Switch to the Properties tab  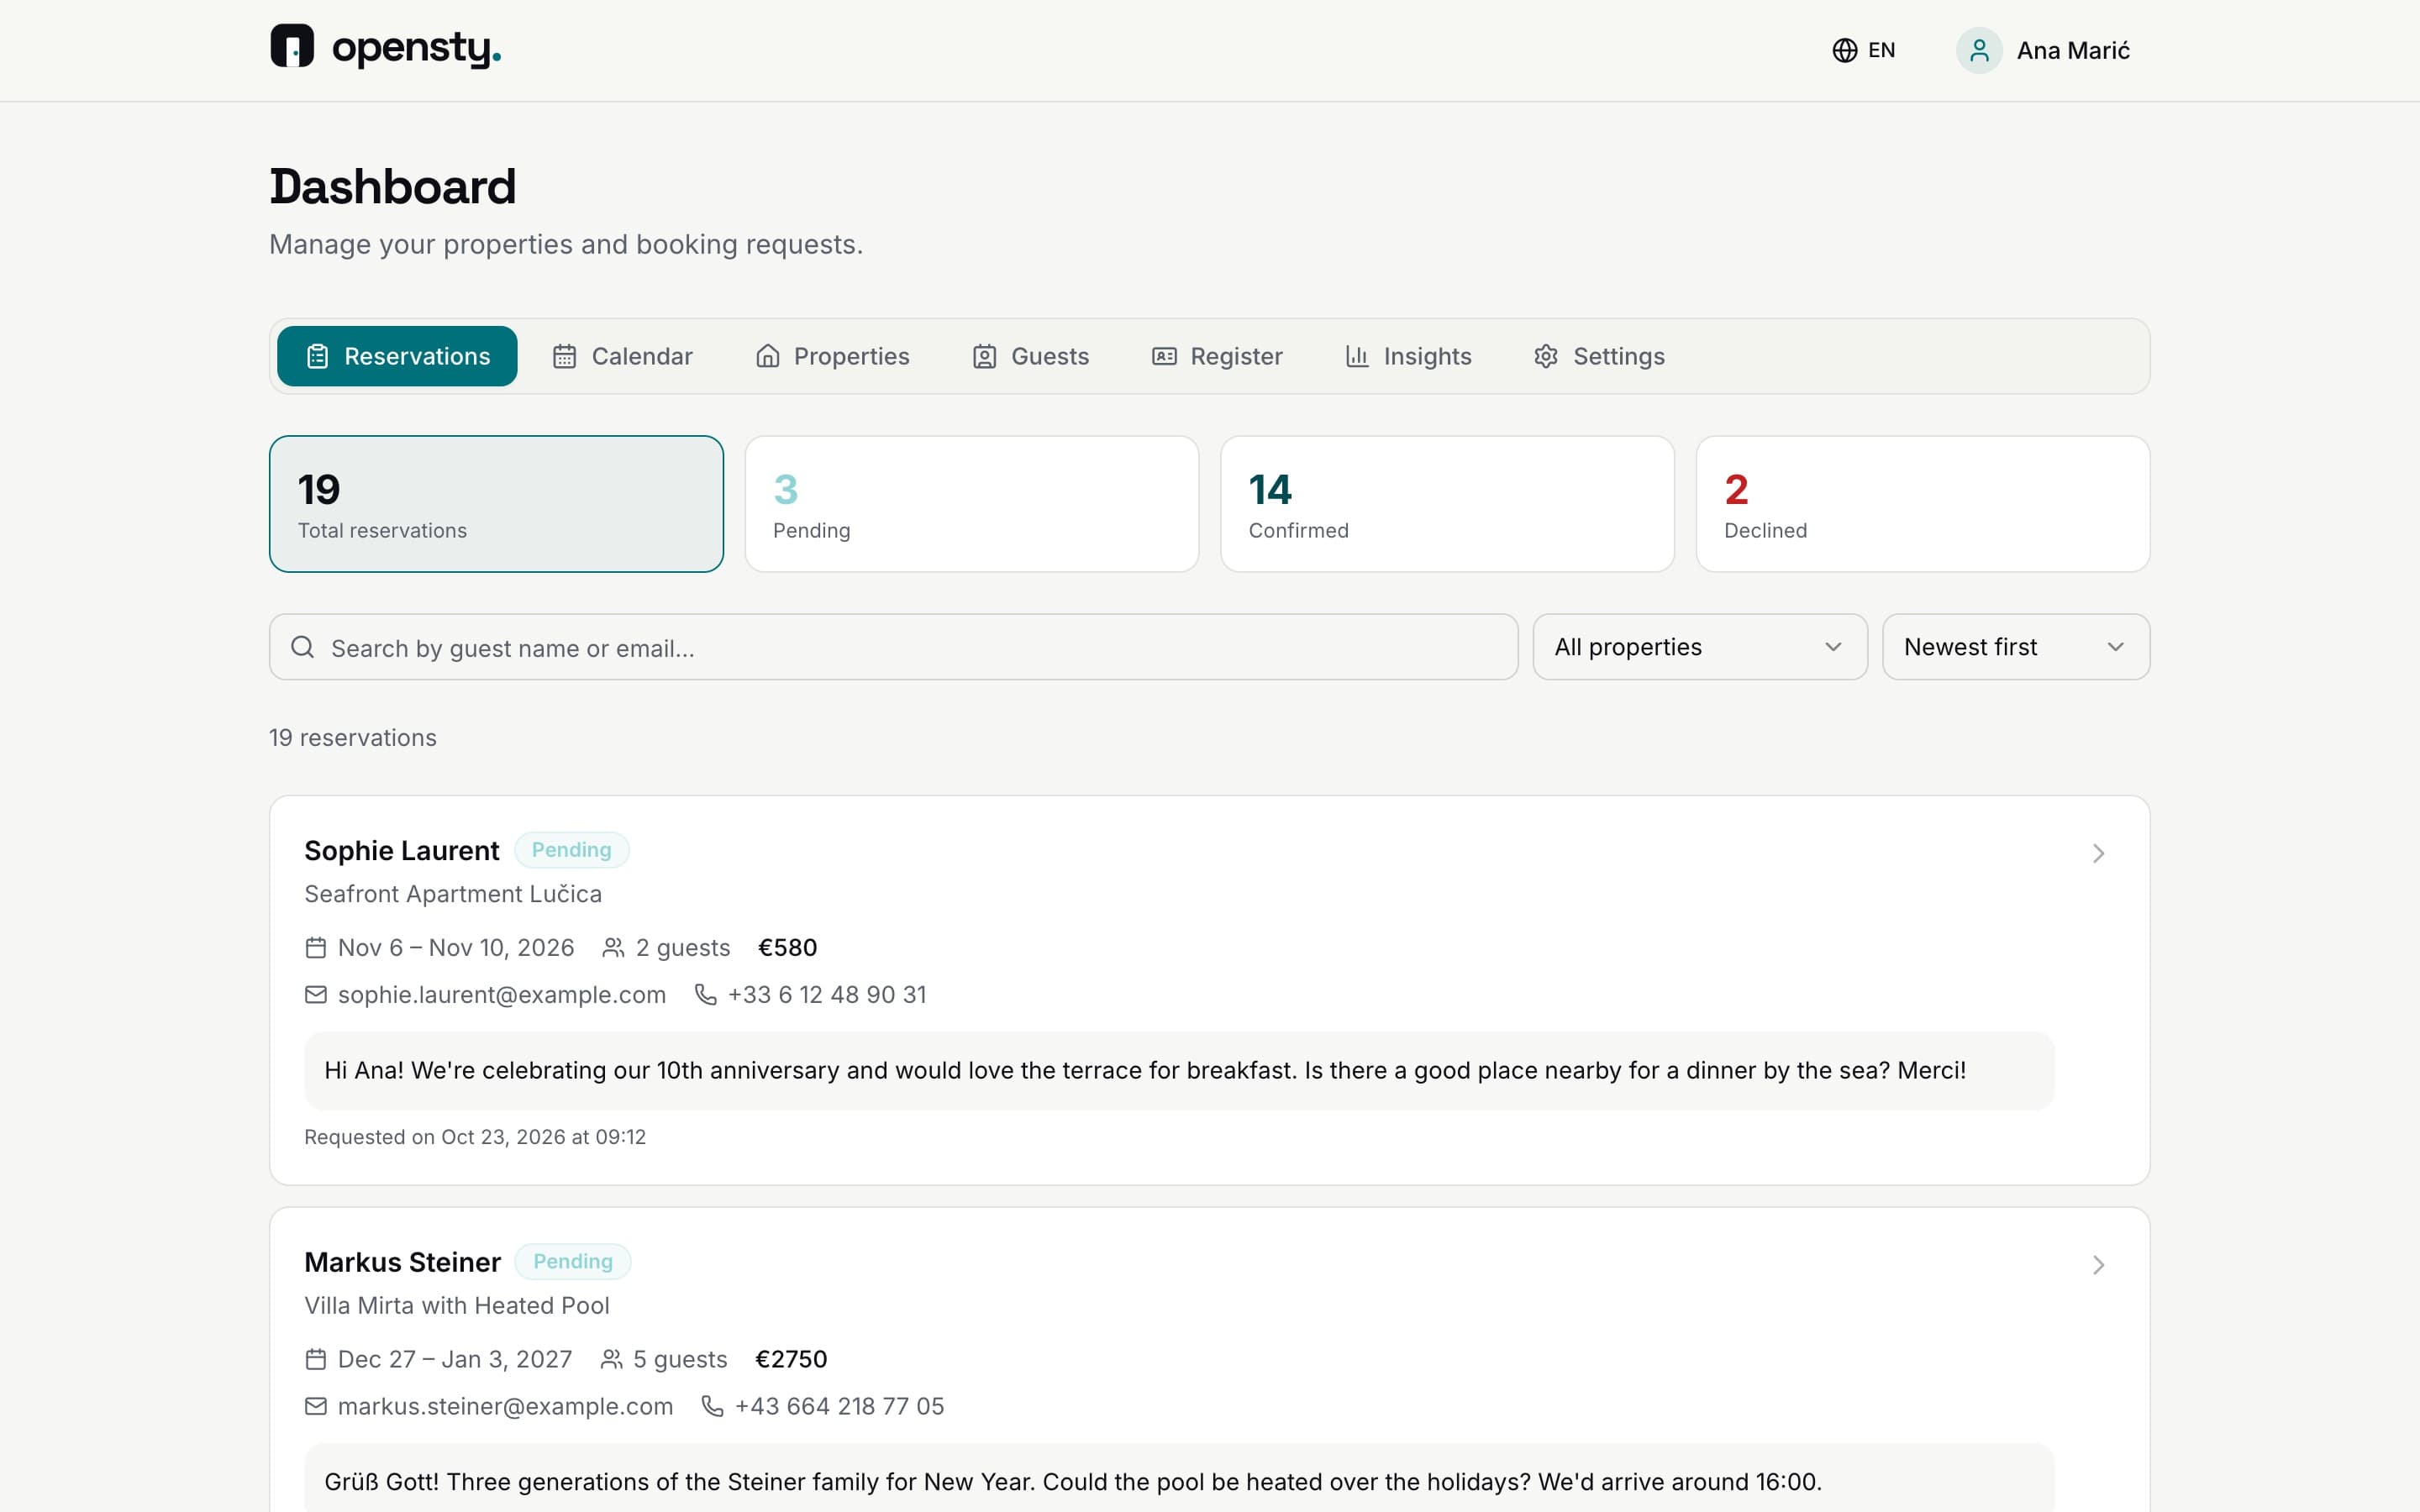coord(832,356)
